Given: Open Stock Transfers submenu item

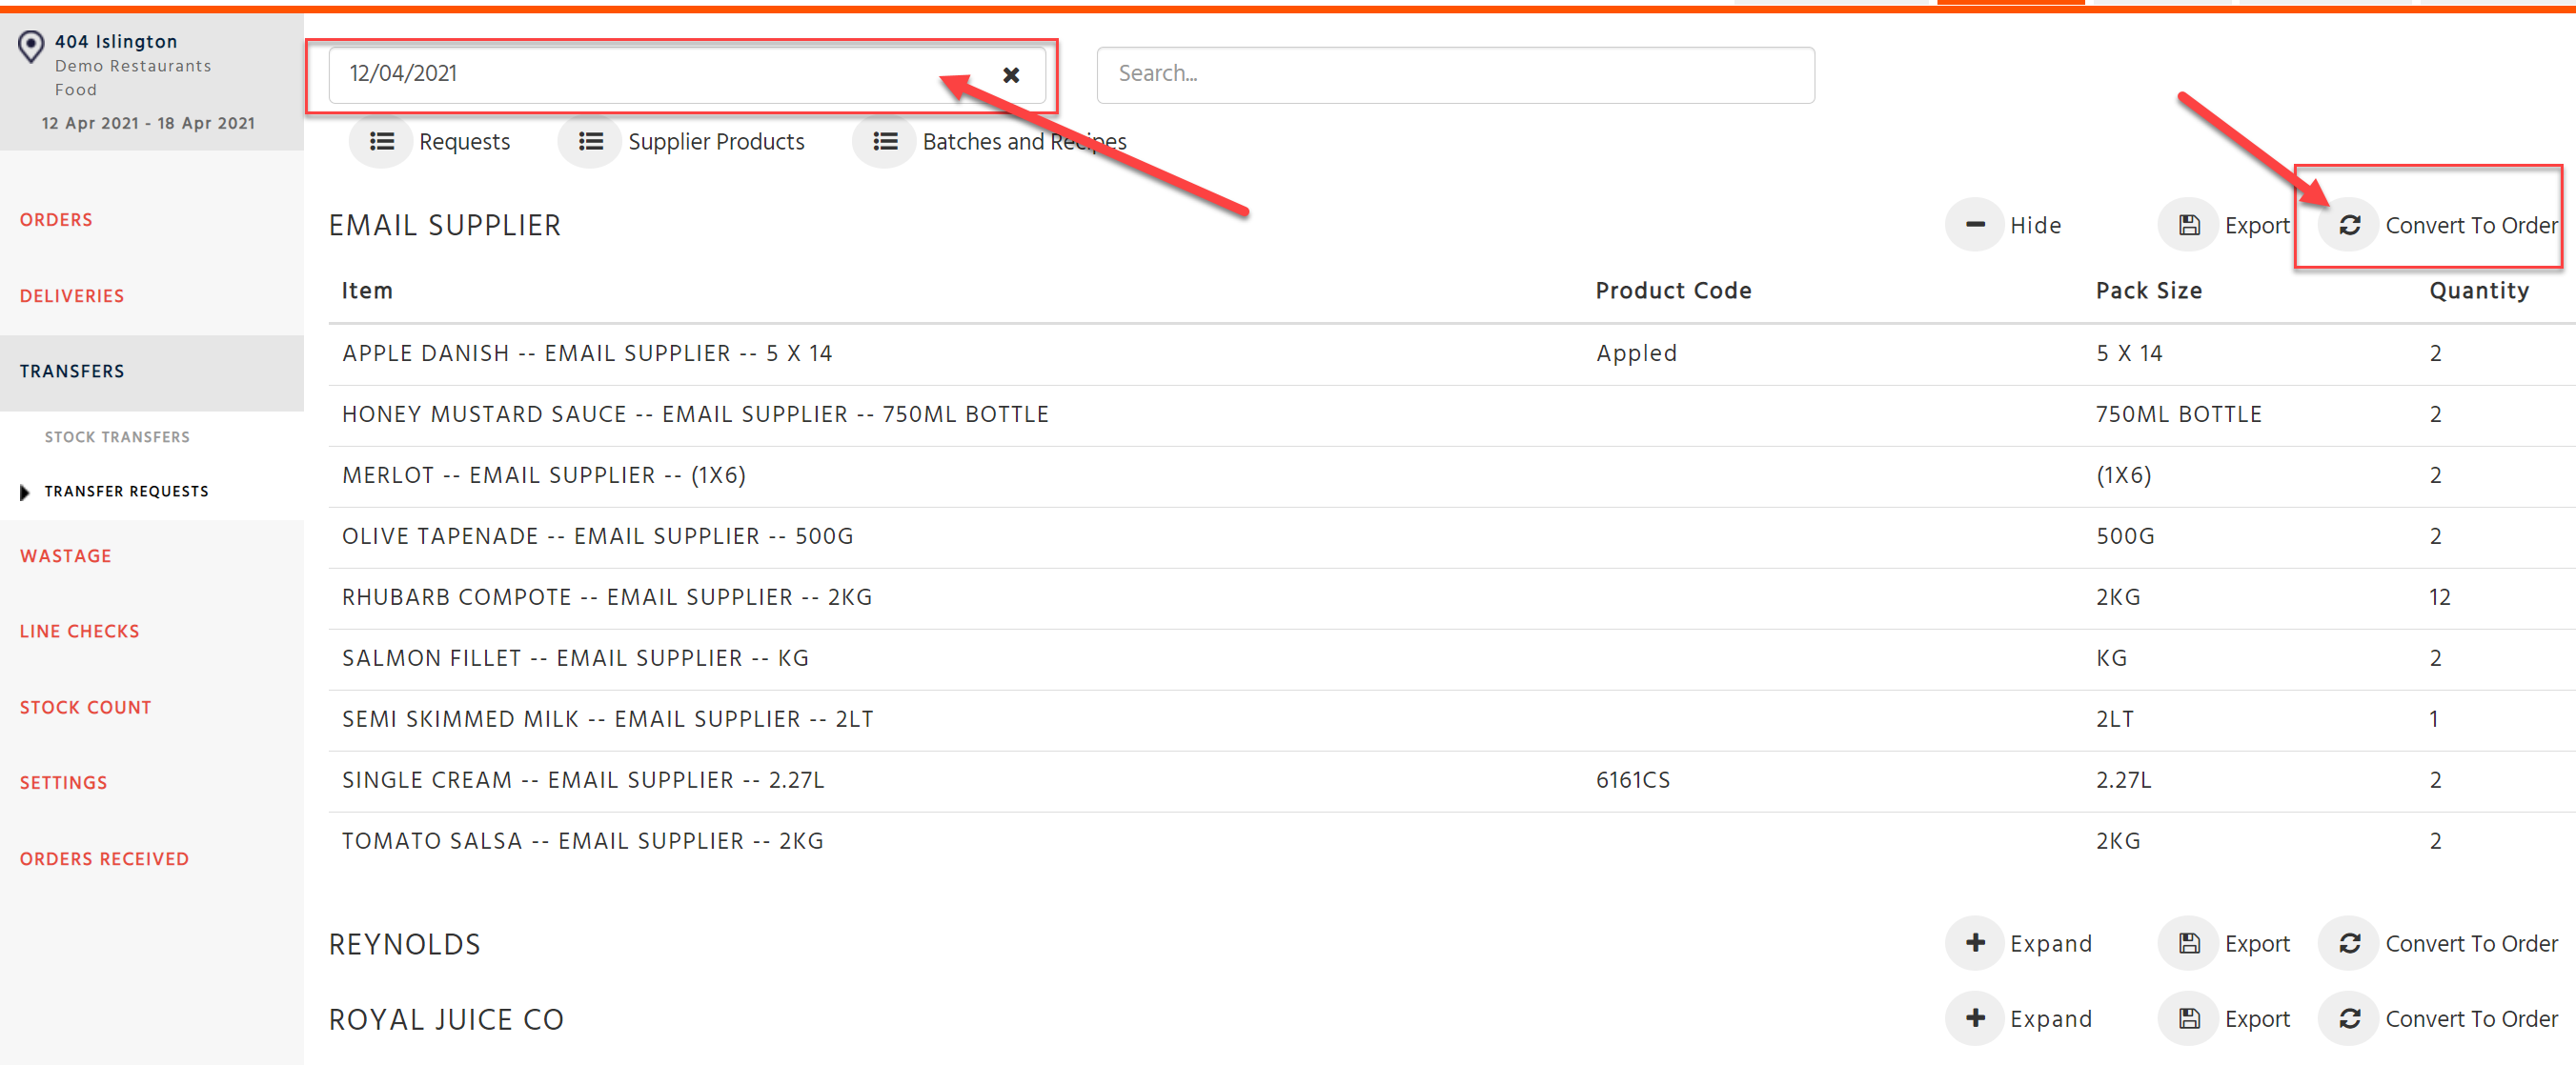Looking at the screenshot, I should point(117,437).
